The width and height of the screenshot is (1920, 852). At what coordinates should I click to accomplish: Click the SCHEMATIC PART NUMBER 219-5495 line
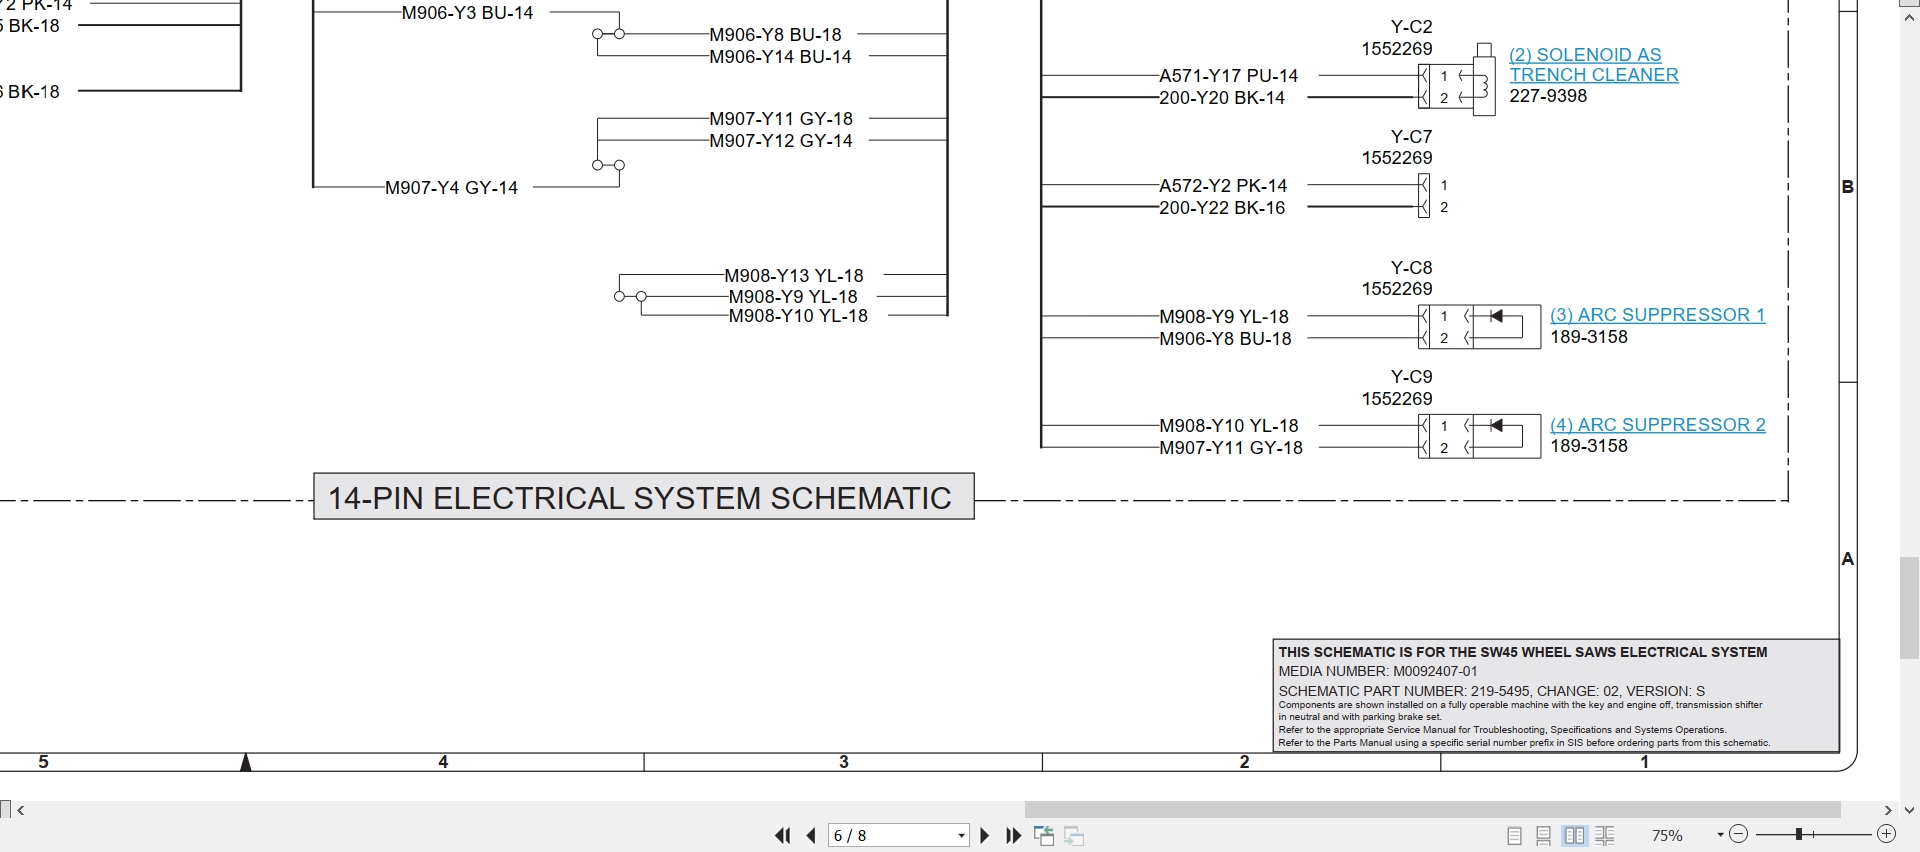tap(1491, 691)
